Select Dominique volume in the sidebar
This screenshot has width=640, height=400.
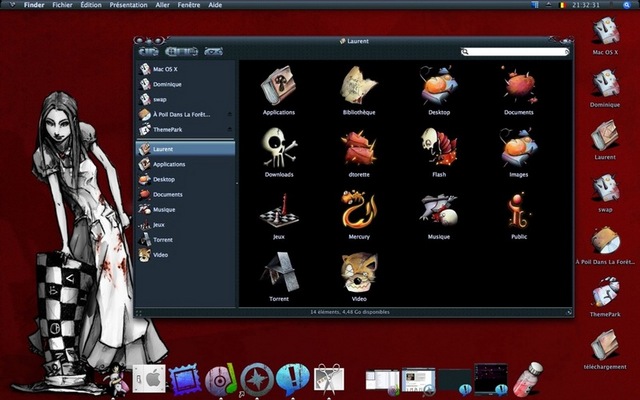[186, 84]
